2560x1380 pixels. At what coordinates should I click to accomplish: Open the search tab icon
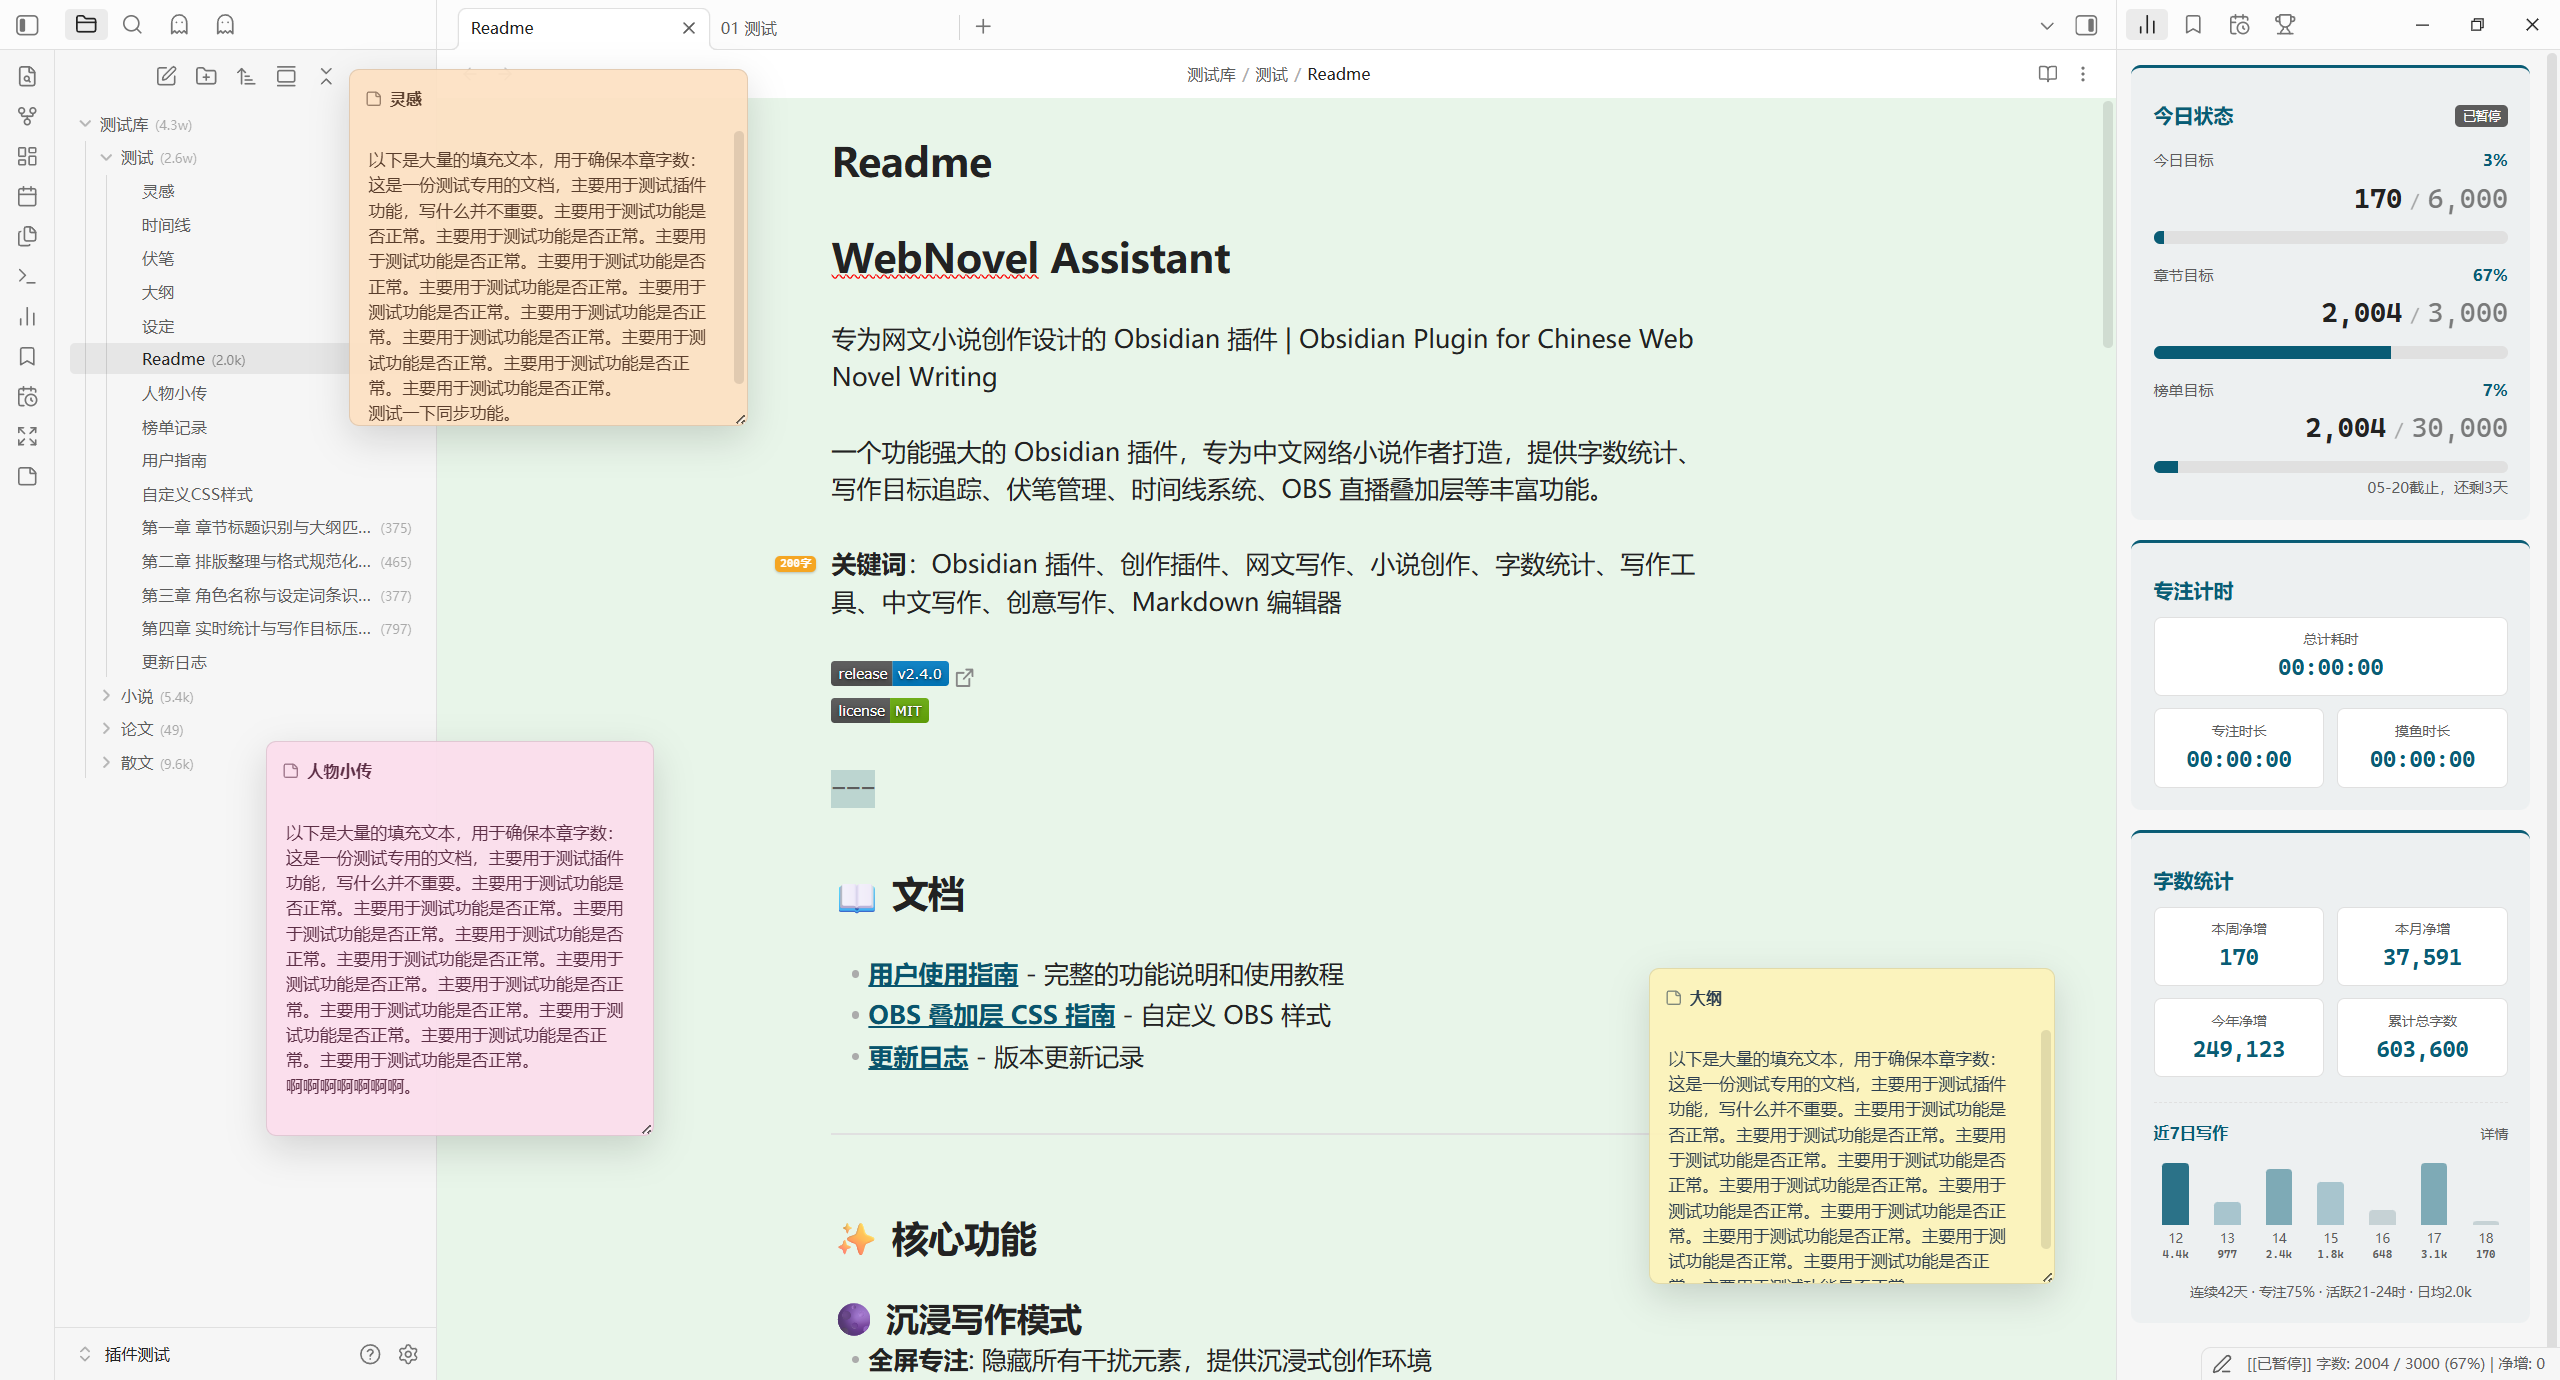click(x=132, y=25)
